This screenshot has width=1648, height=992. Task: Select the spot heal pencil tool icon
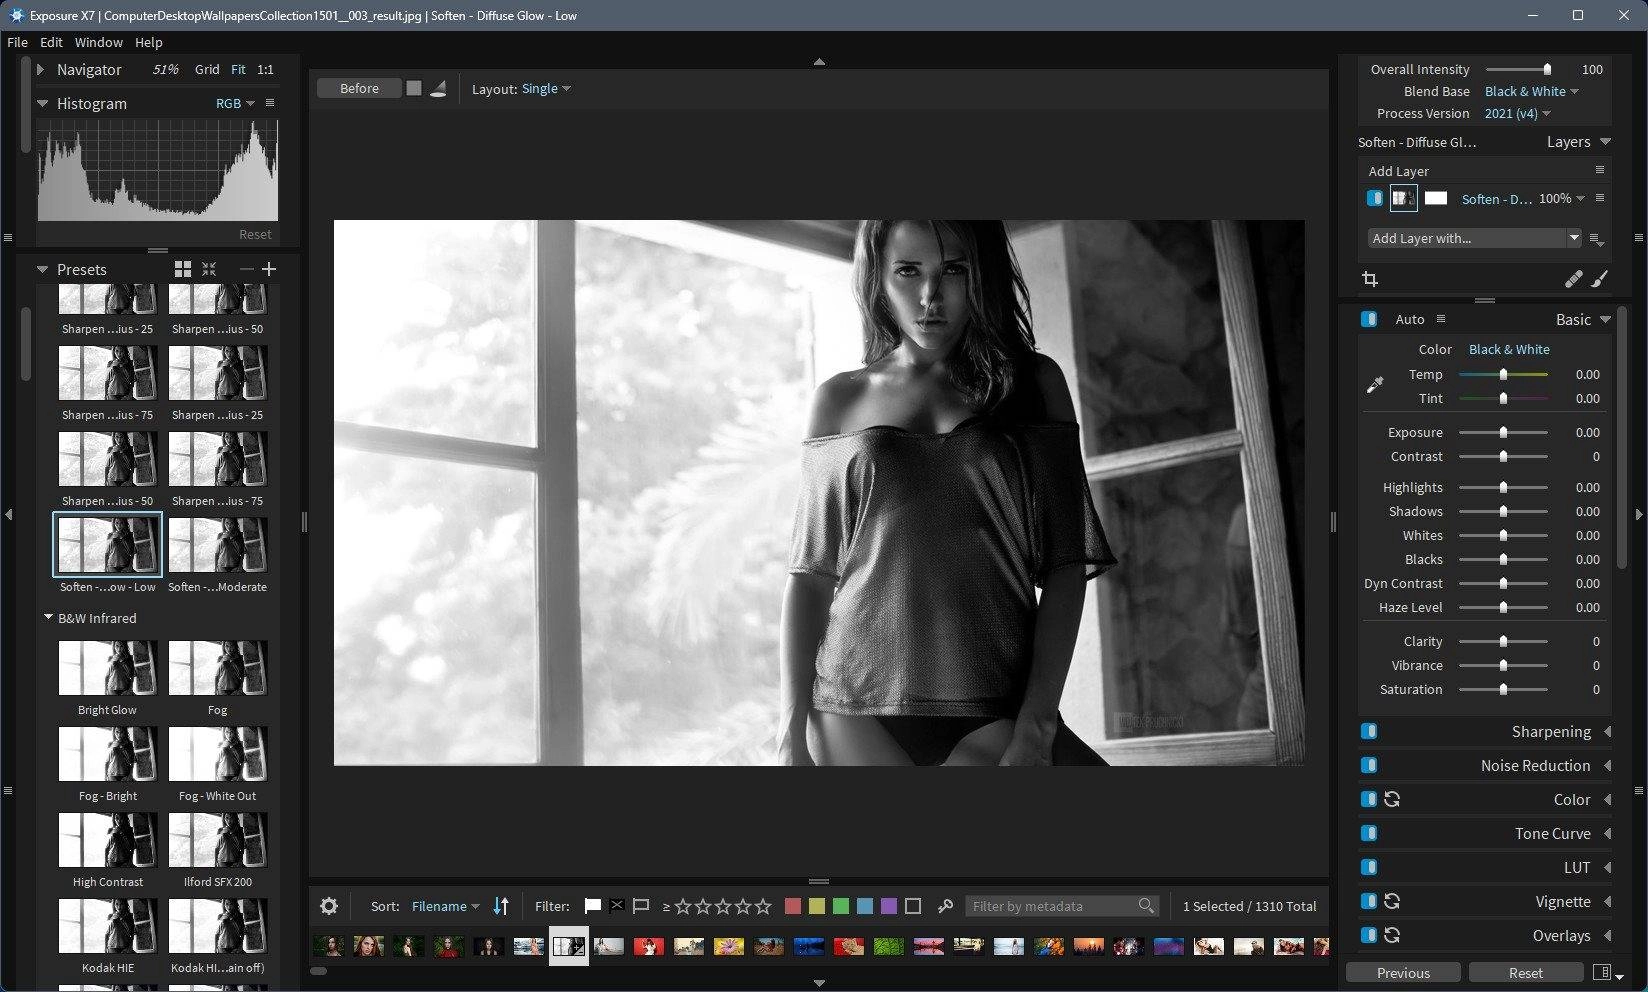[1574, 279]
